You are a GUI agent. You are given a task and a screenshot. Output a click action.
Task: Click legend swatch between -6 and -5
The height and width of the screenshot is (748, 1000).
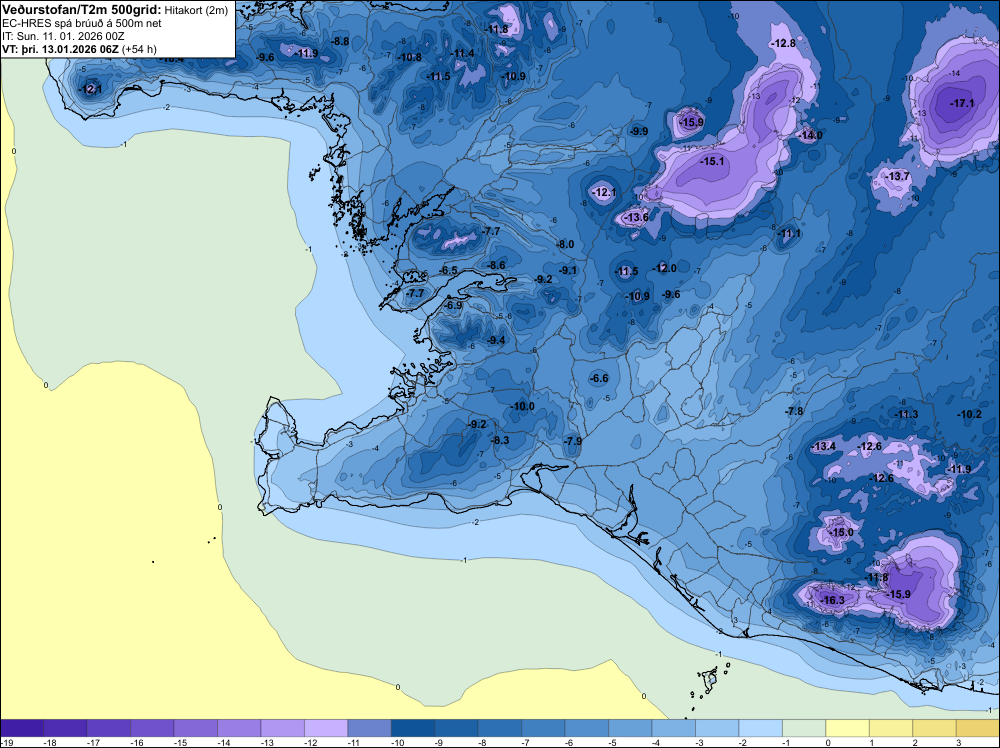587,728
